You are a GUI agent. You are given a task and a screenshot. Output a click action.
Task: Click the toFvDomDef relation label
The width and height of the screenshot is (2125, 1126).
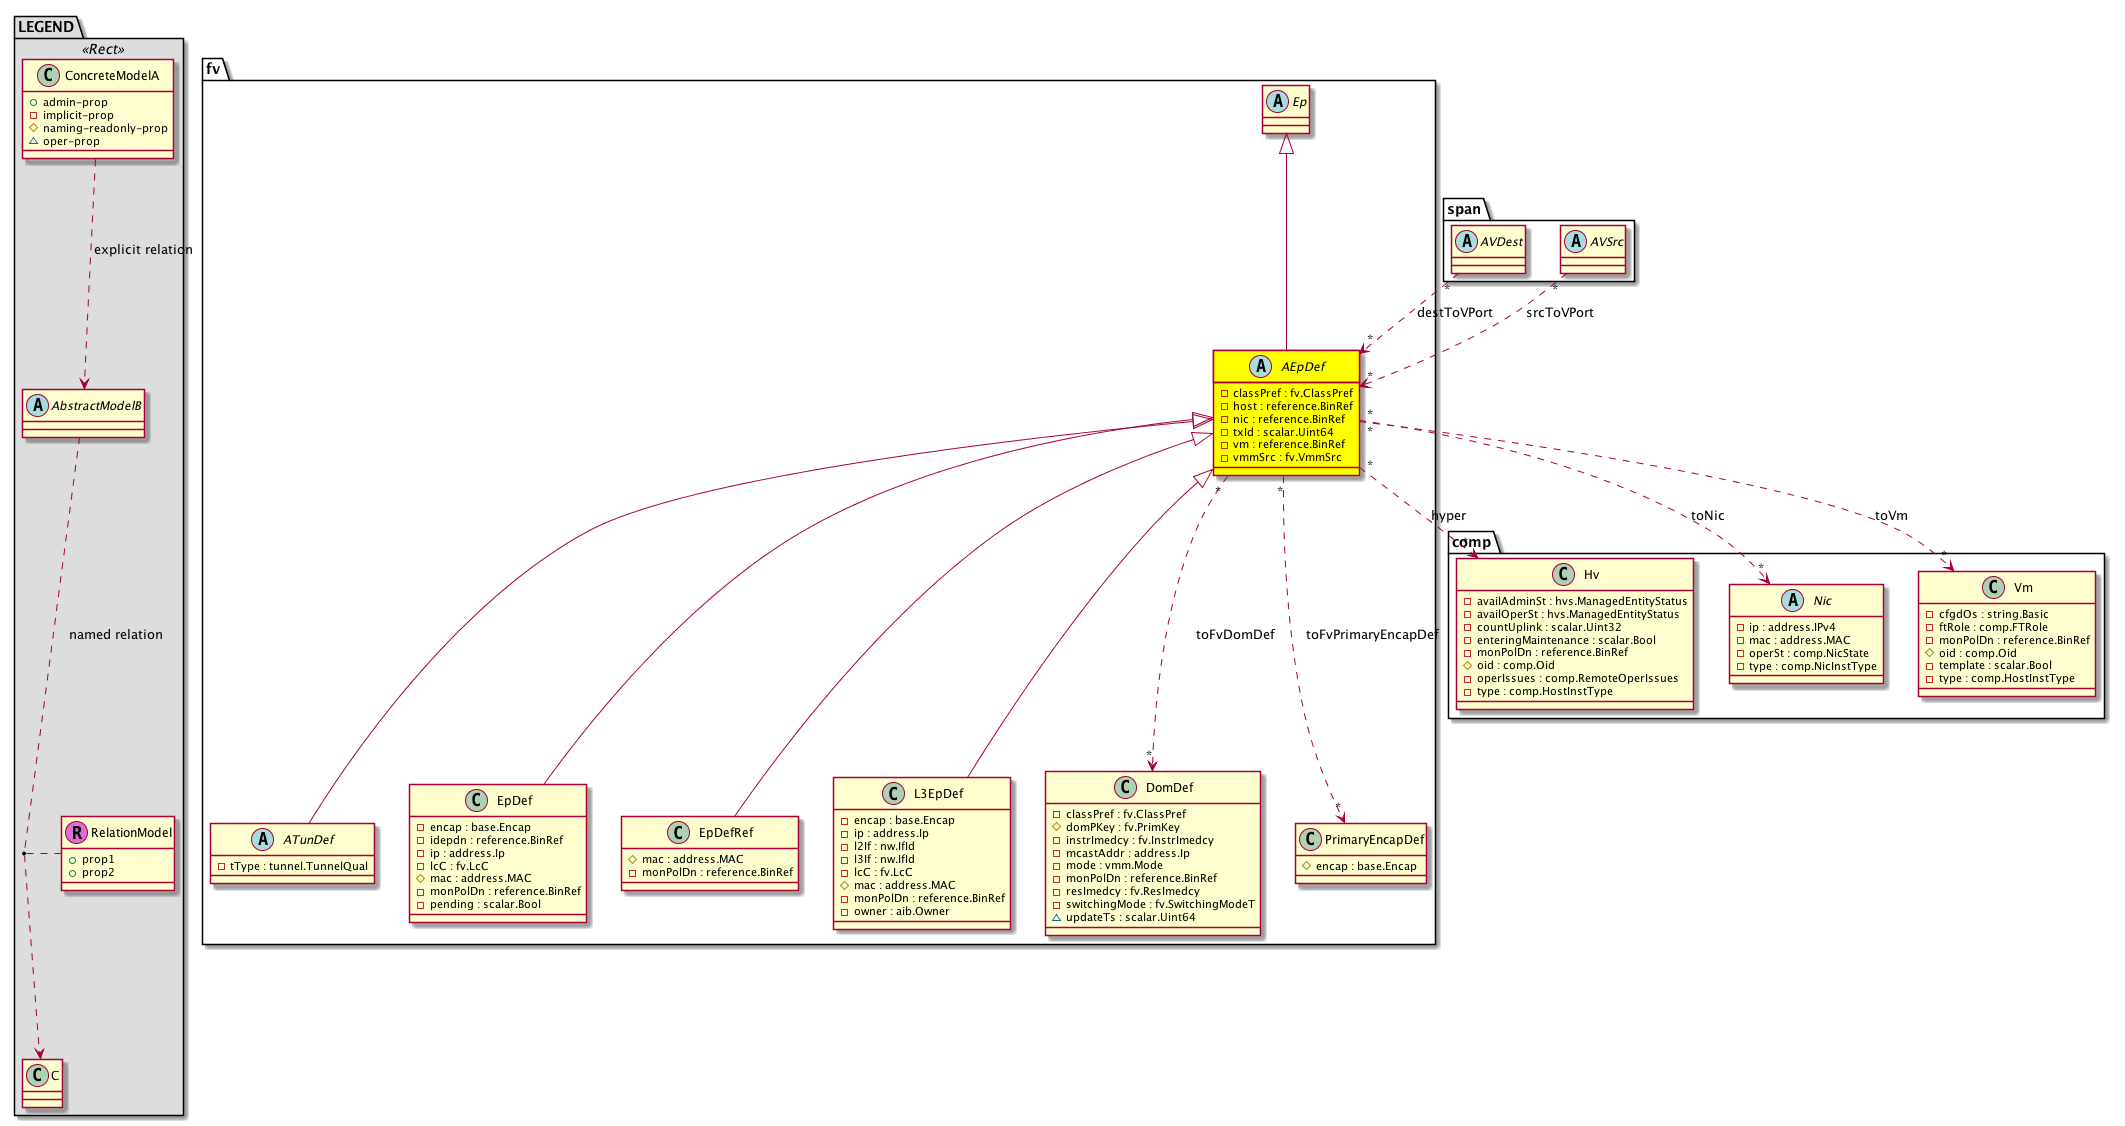tap(1235, 634)
